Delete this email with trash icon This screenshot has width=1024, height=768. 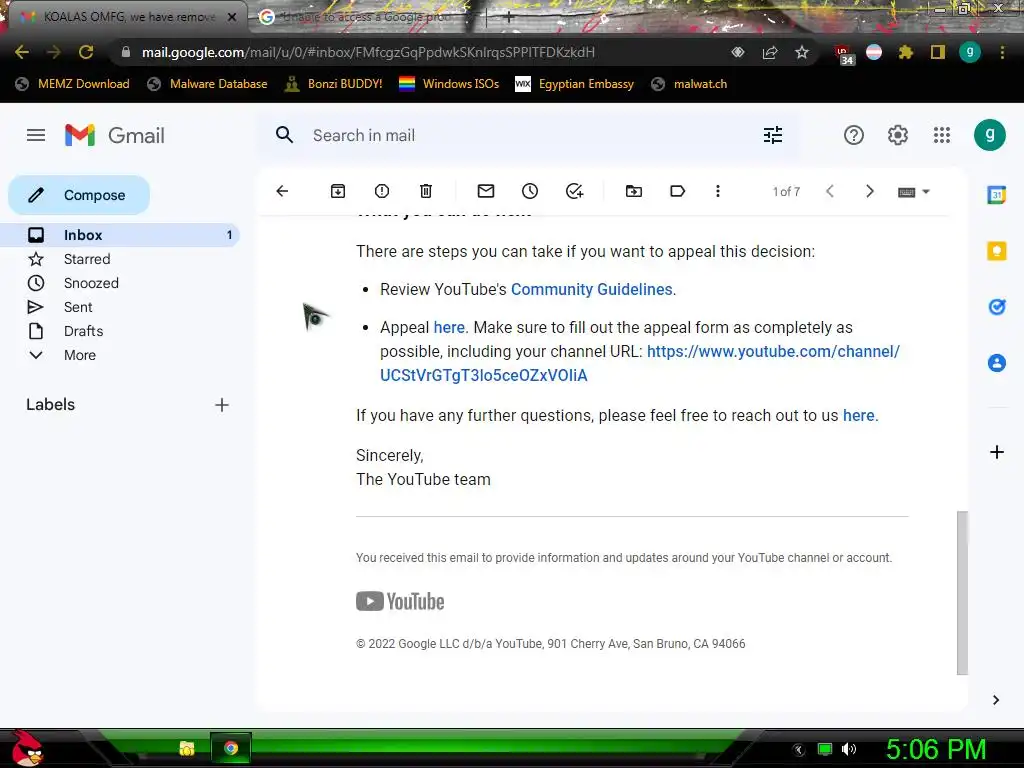tap(426, 191)
